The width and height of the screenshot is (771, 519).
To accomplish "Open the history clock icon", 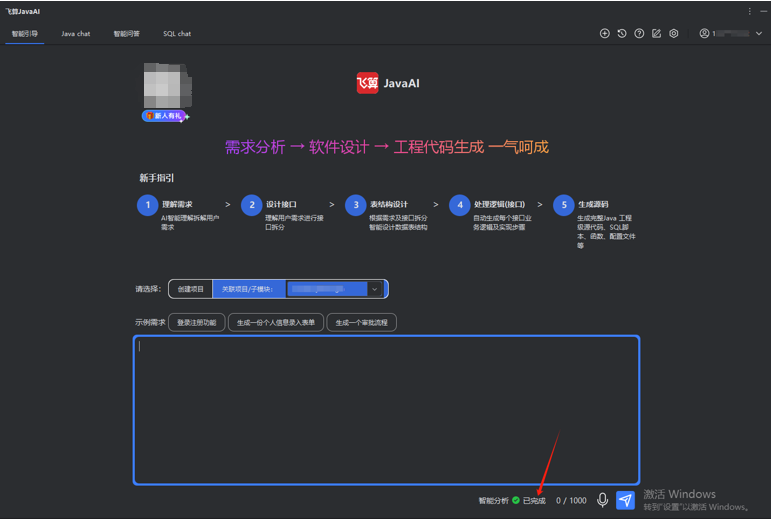I will coord(622,33).
